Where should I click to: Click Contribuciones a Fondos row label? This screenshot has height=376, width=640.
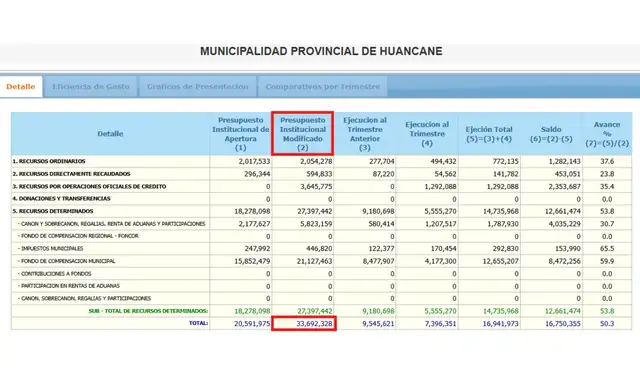click(x=55, y=274)
